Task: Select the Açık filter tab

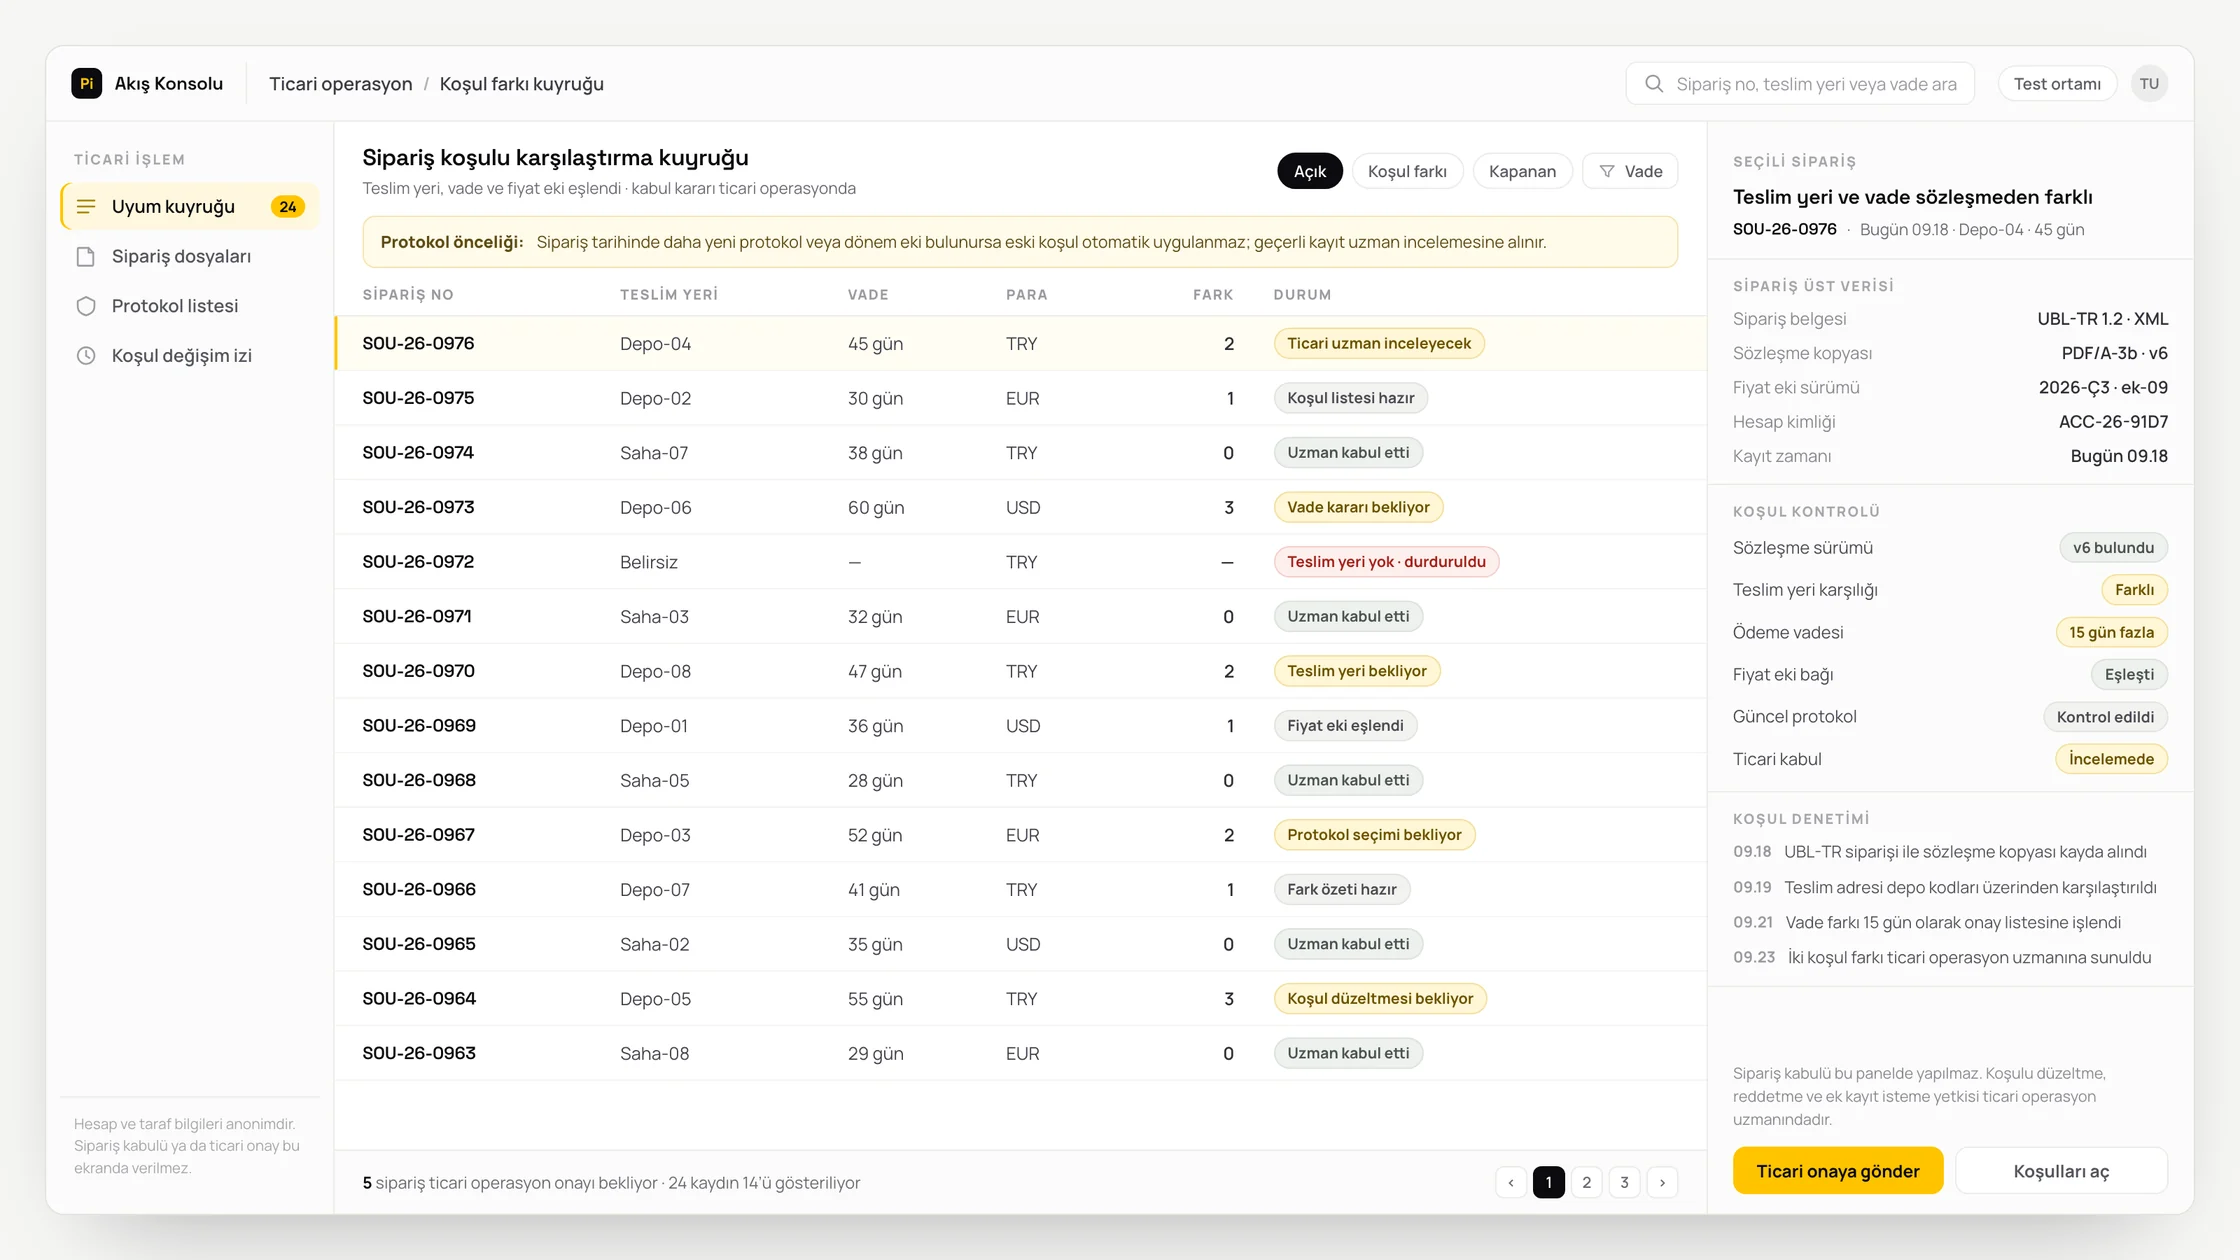Action: click(1310, 171)
